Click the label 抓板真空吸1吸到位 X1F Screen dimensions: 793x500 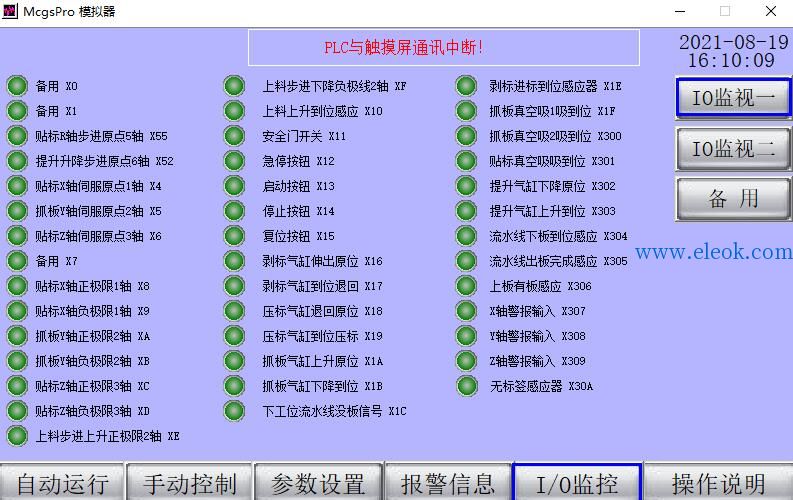pos(552,111)
